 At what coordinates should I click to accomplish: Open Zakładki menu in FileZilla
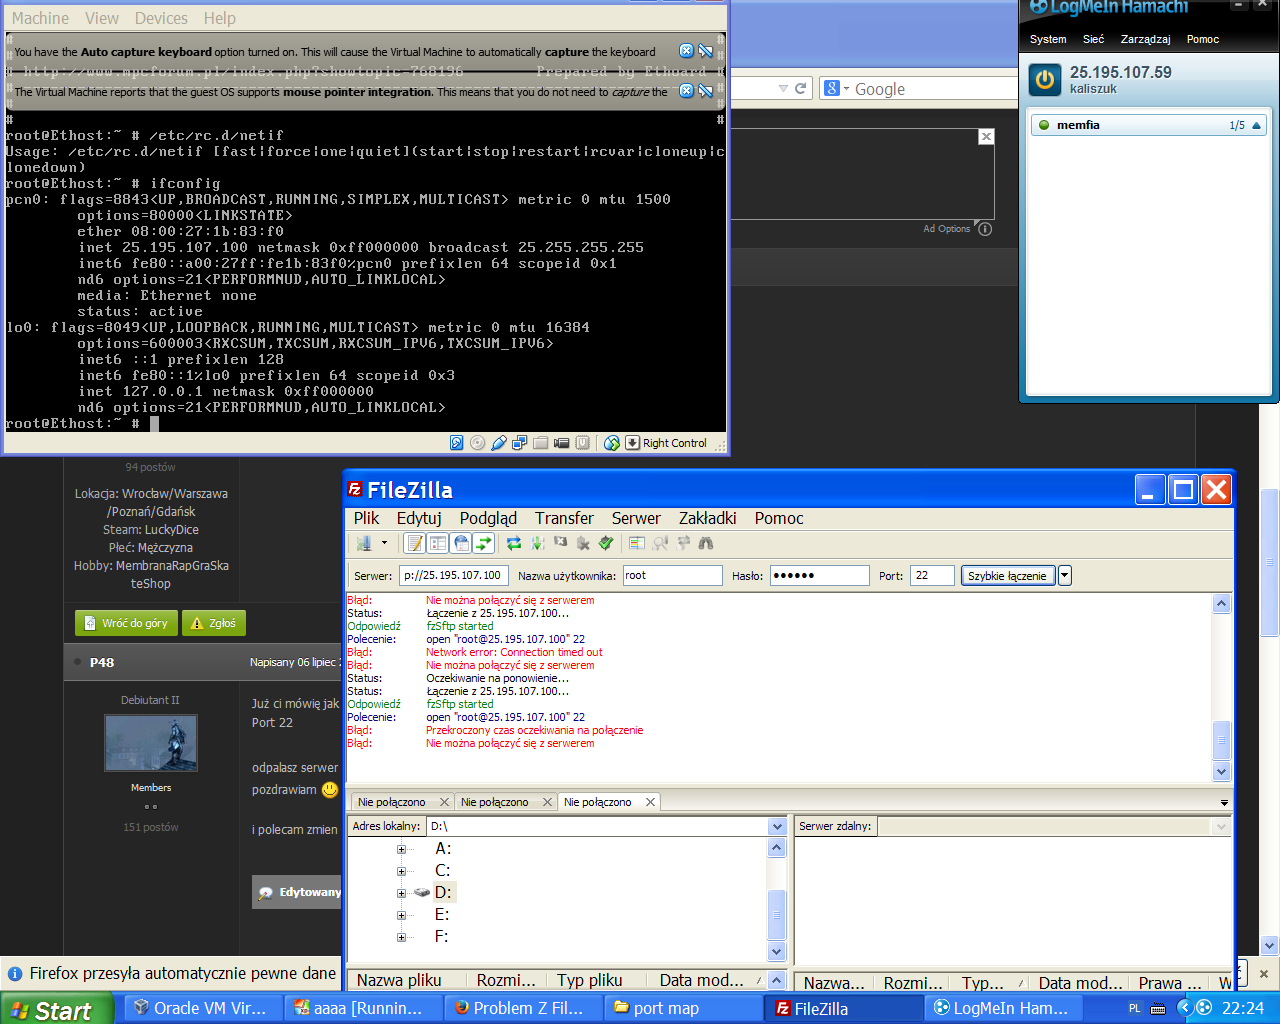[x=708, y=518]
